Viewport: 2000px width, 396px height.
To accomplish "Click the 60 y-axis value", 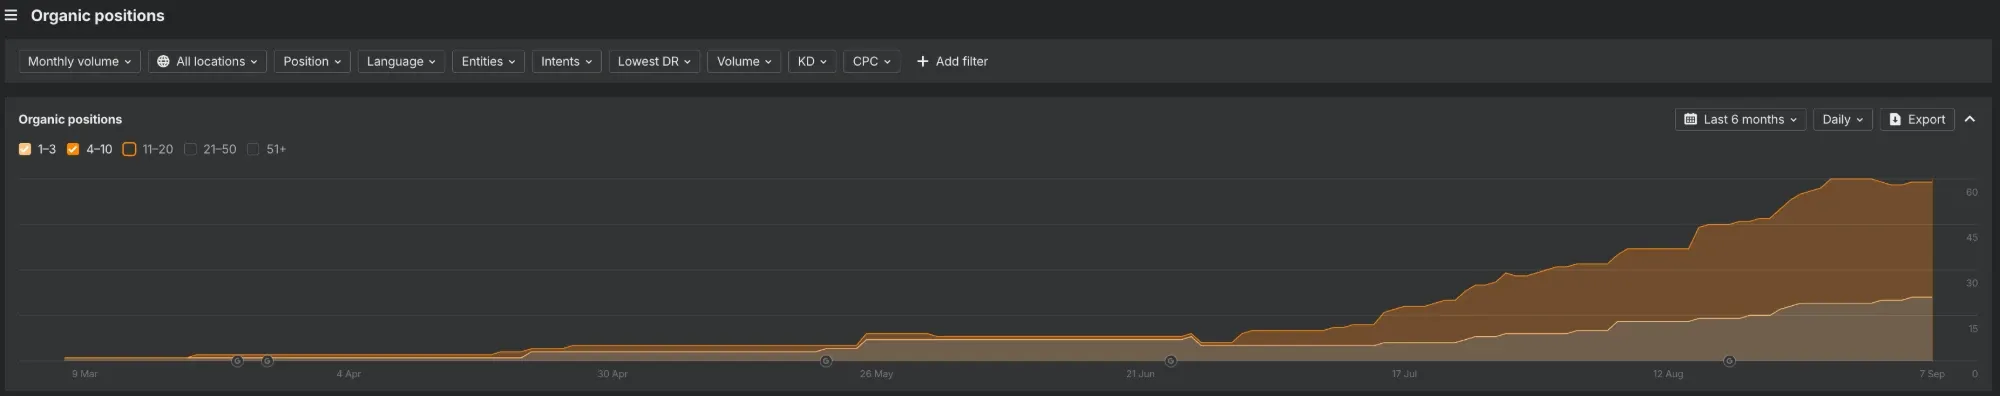I will click(x=1972, y=192).
